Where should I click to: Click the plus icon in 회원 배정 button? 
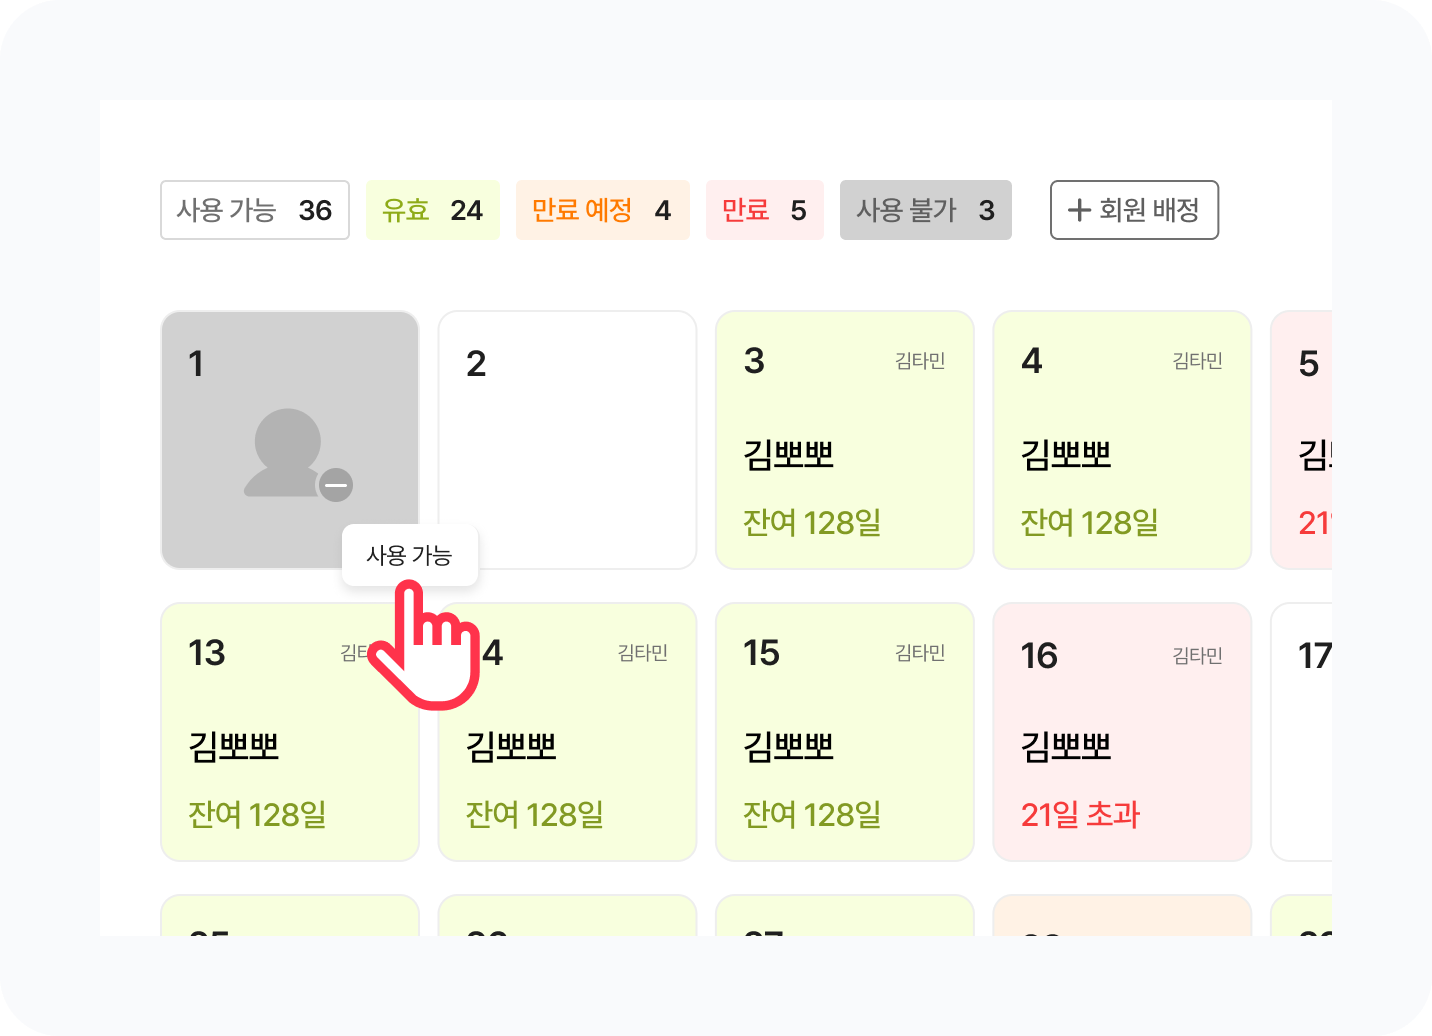click(1079, 210)
